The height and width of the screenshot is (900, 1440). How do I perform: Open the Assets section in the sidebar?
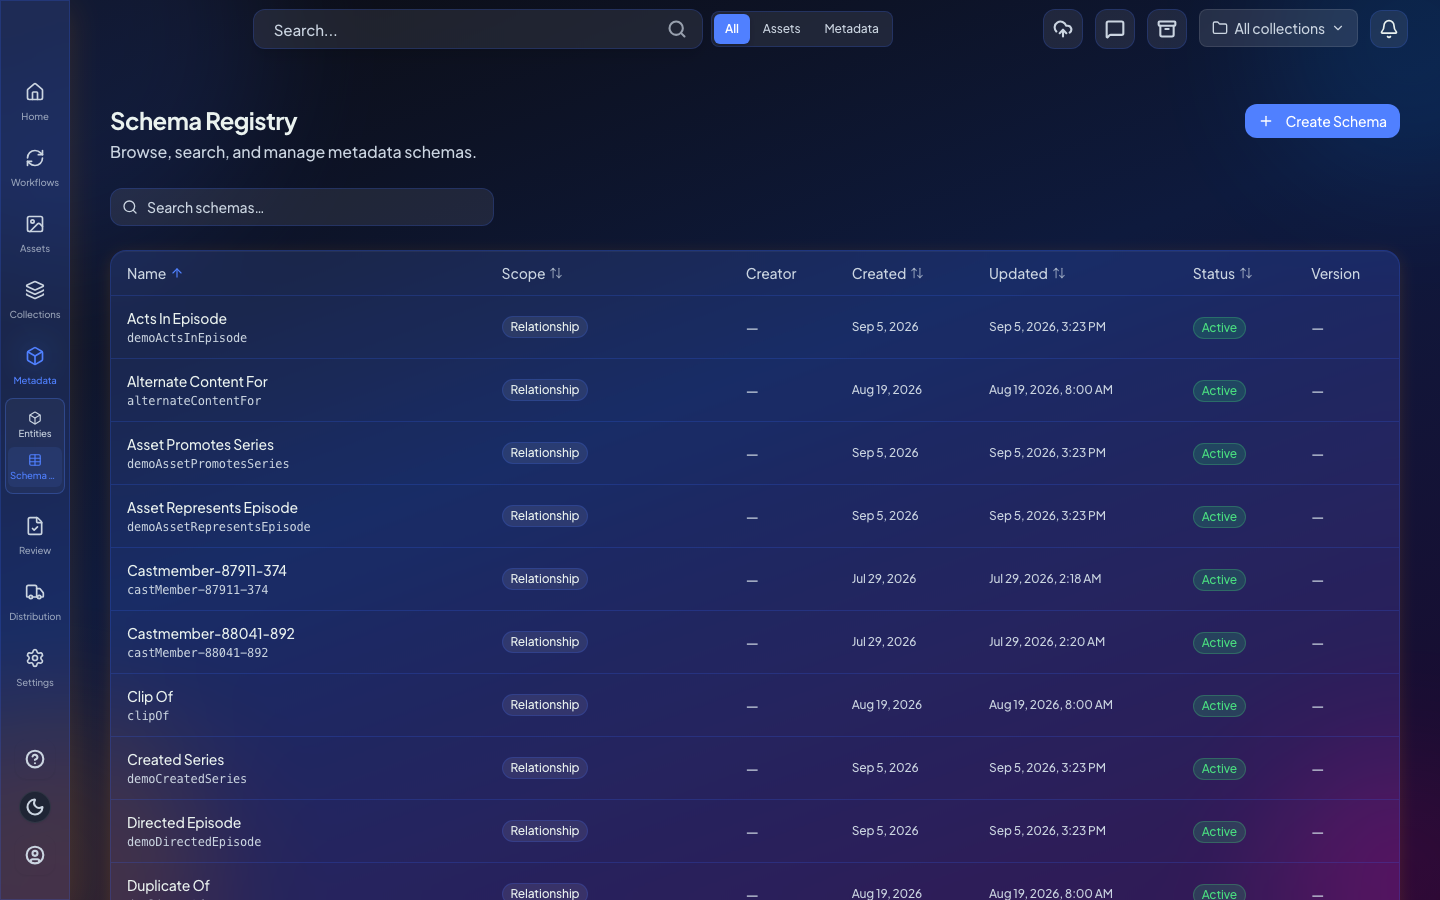coord(35,234)
